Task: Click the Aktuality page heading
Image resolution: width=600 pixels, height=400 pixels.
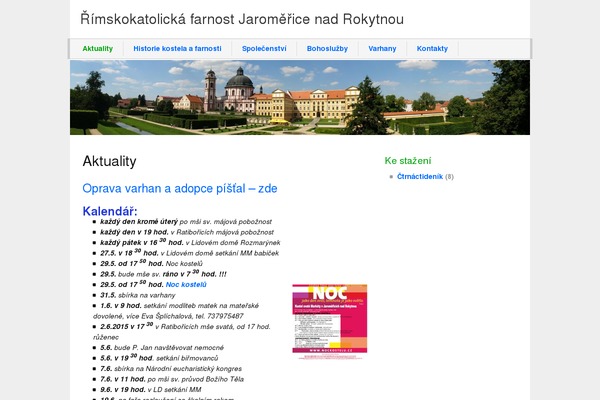Action: [109, 161]
